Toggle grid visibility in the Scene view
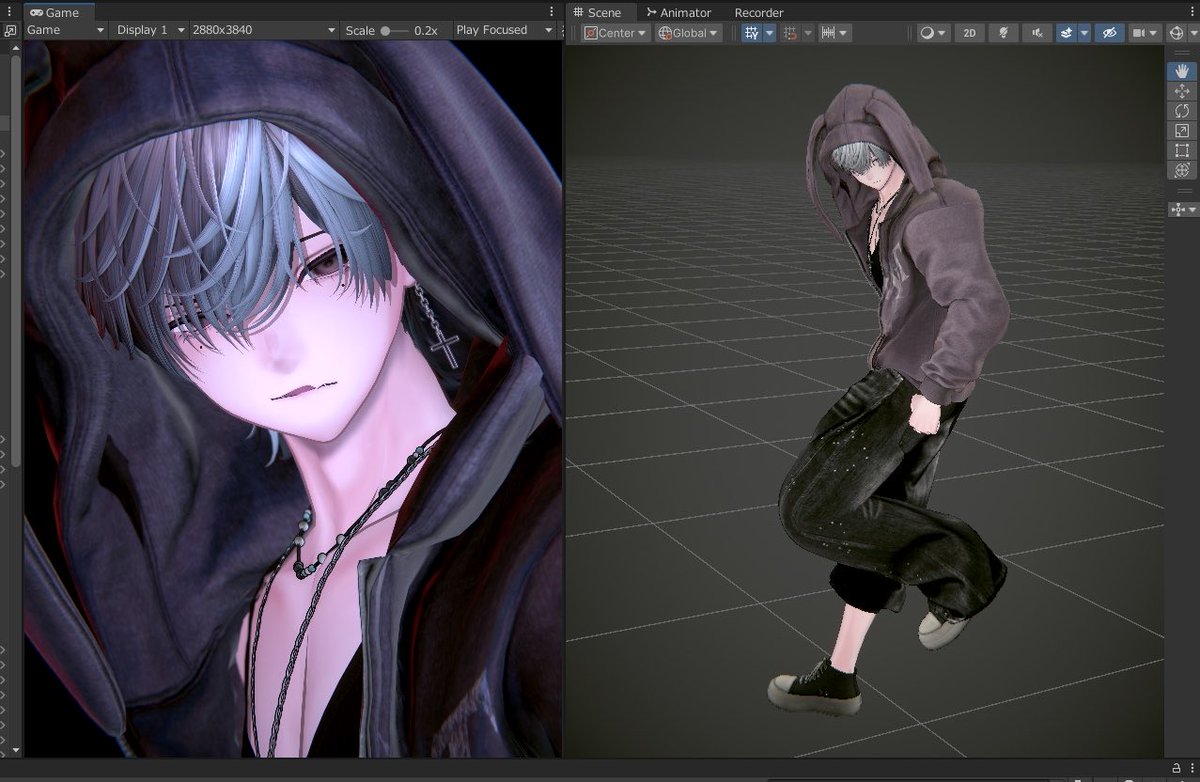The height and width of the screenshot is (782, 1200). click(x=752, y=33)
